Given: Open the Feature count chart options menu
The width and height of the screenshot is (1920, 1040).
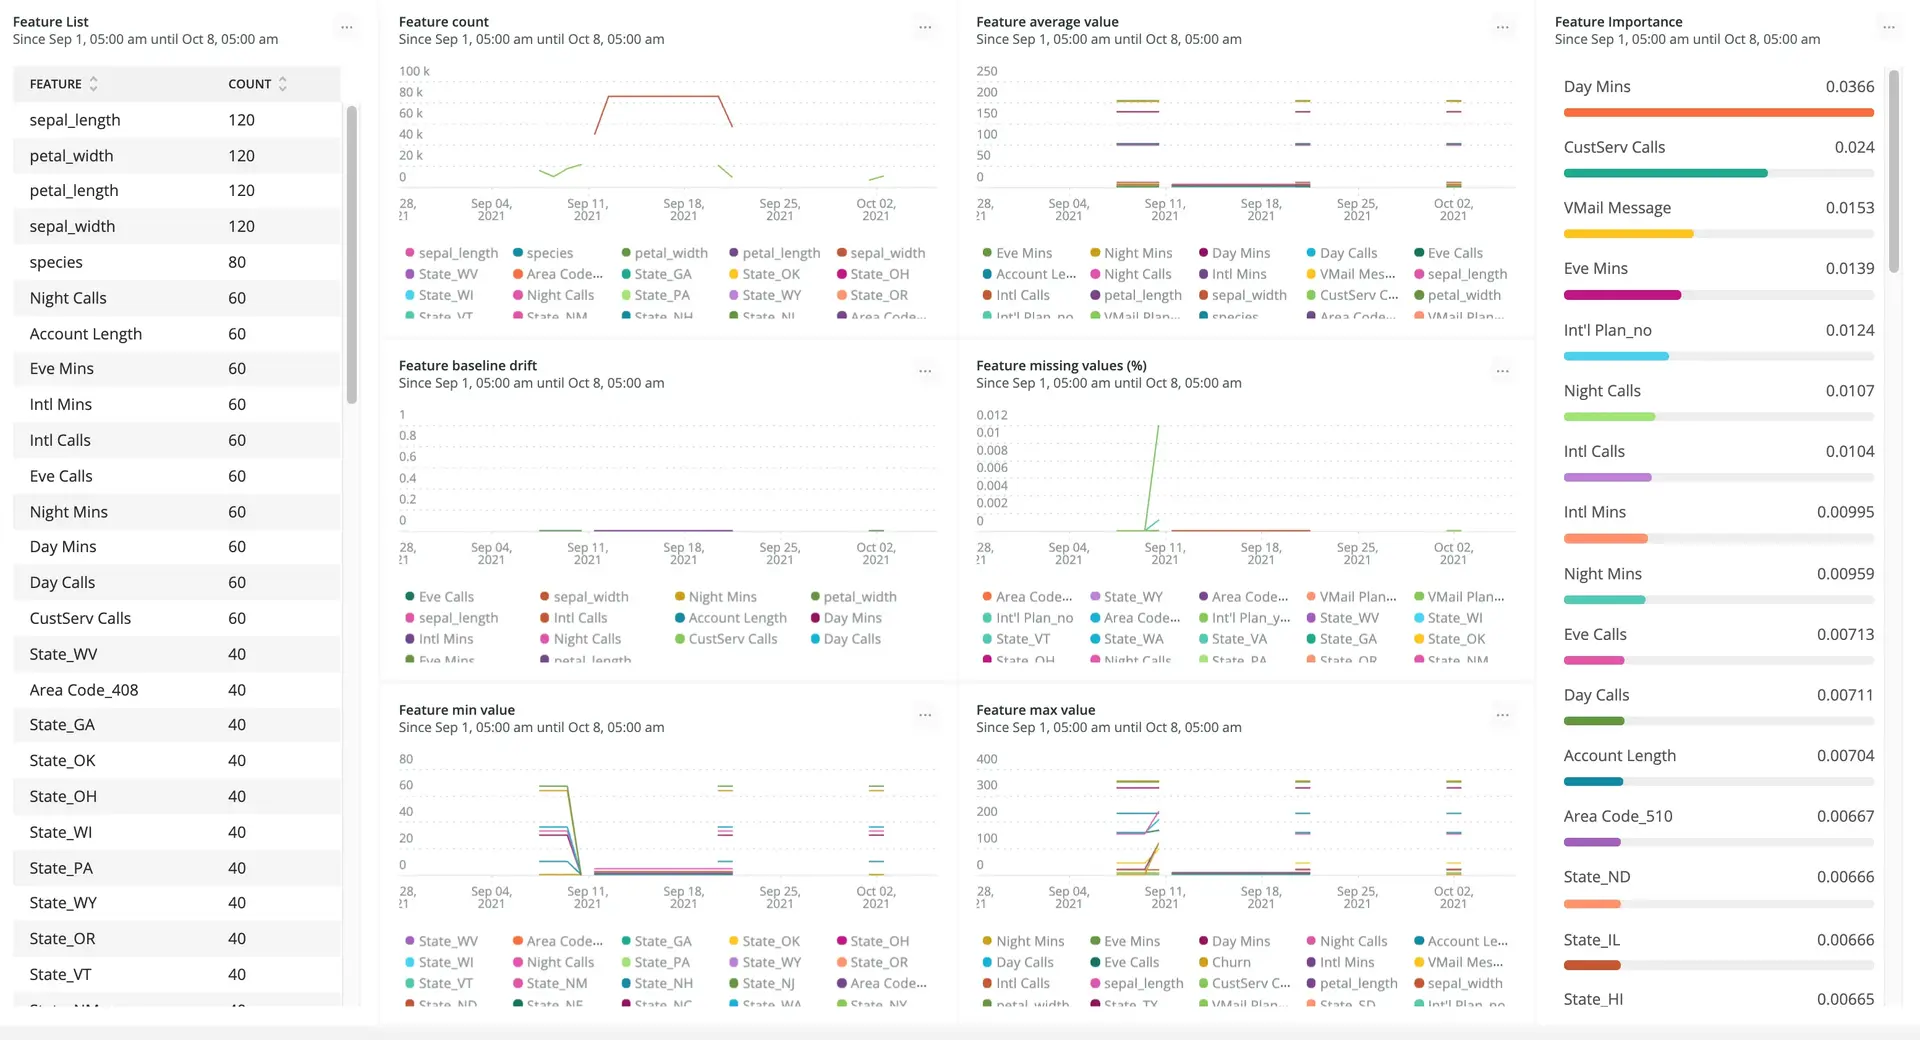Looking at the screenshot, I should pyautogui.click(x=925, y=28).
